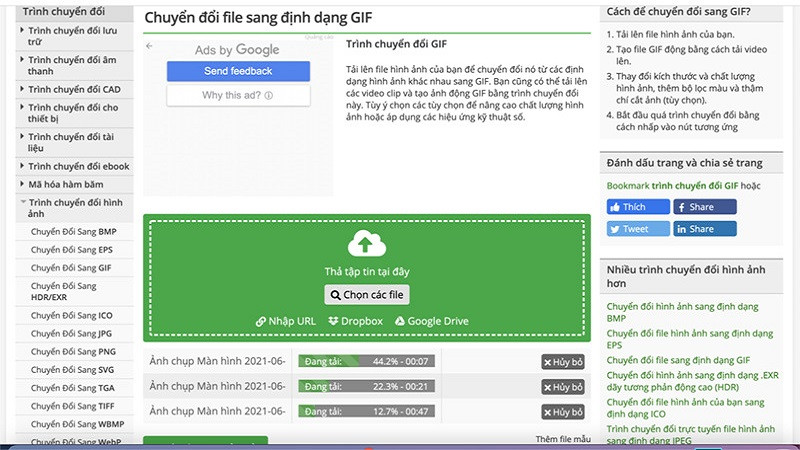Expand Mã hóa hàm băm section
This screenshot has width=800, height=450.
pos(74,184)
